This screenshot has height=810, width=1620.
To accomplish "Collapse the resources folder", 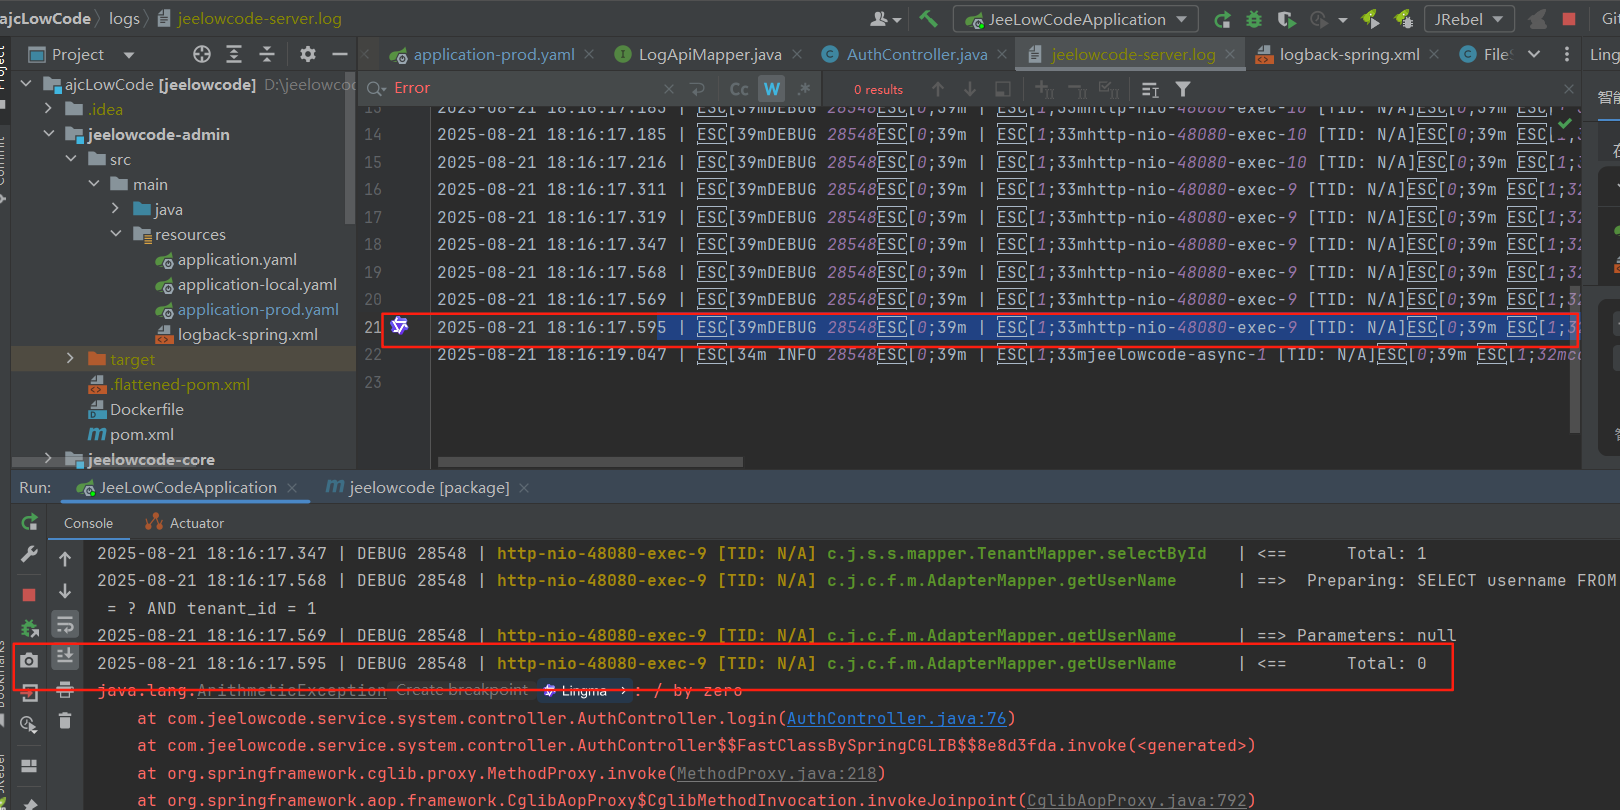I will [x=116, y=234].
